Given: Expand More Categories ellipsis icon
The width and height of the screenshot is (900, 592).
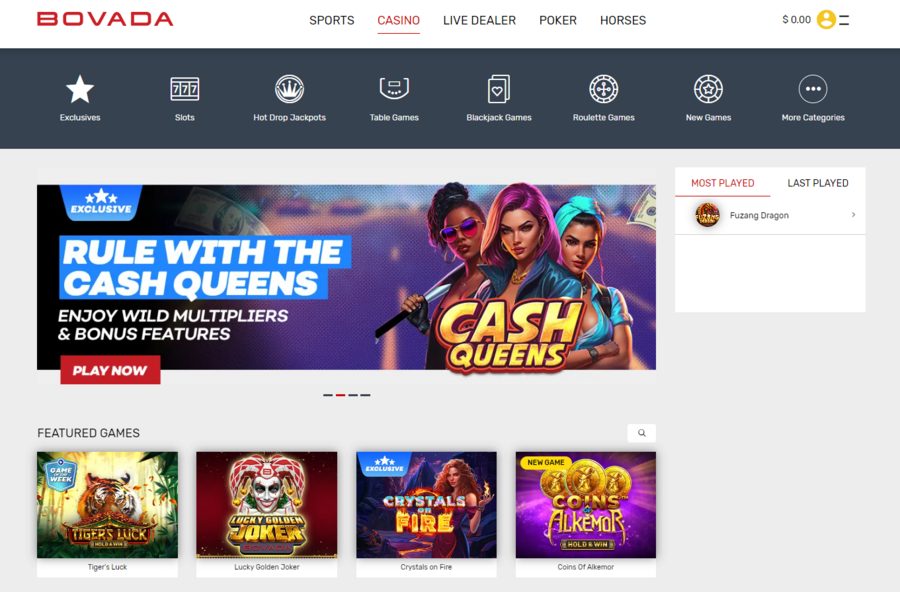Looking at the screenshot, I should [x=813, y=89].
